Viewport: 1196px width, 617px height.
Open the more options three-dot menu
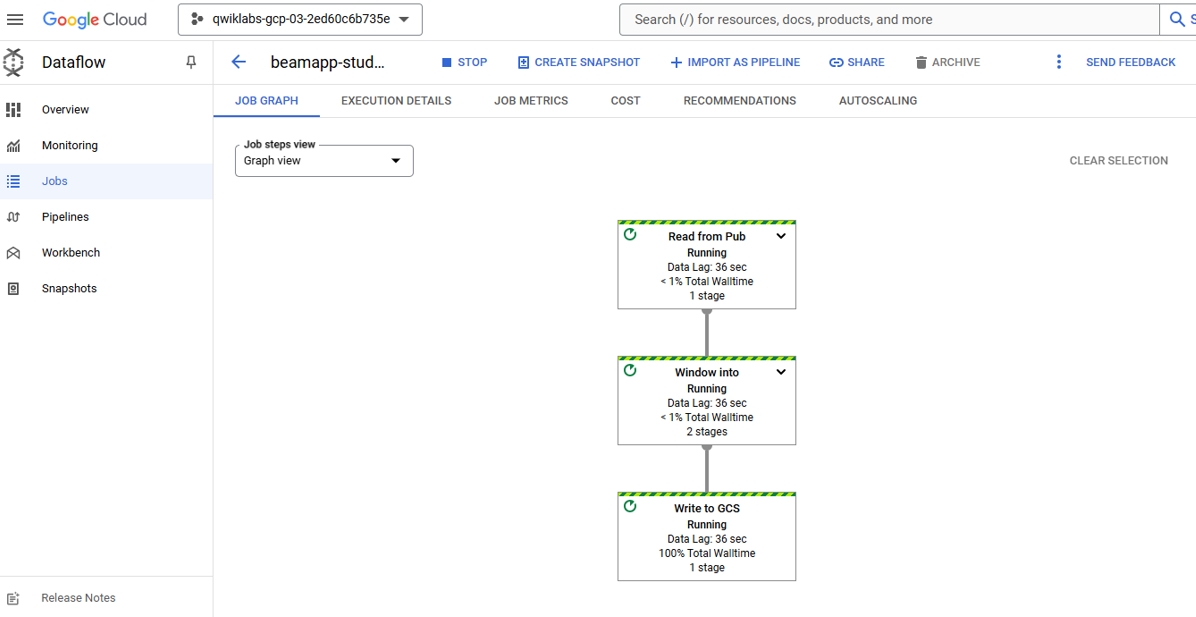coord(1059,62)
